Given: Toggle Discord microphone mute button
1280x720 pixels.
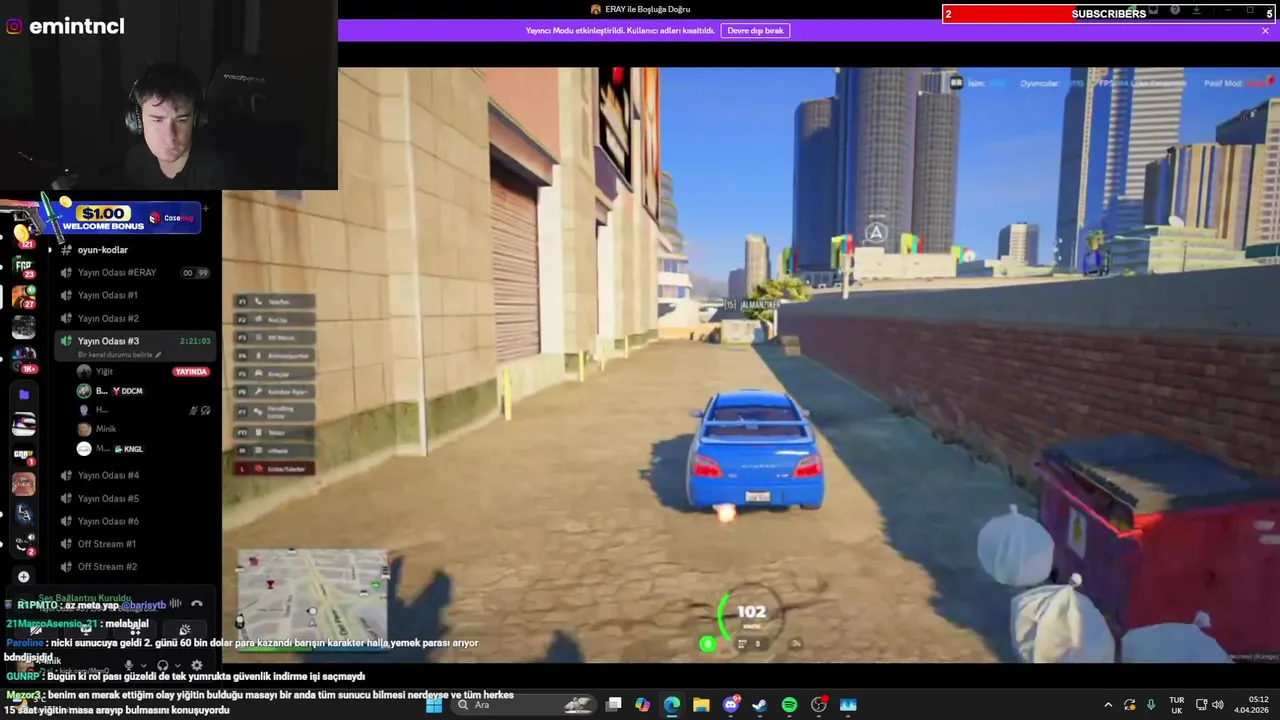Looking at the screenshot, I should 128,665.
